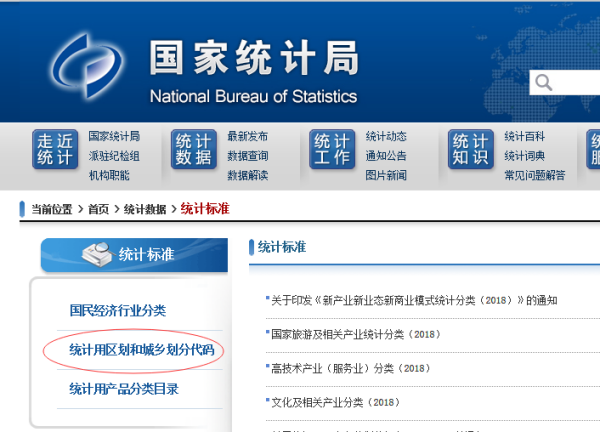Go to 首页 in the breadcrumb

tap(98, 209)
